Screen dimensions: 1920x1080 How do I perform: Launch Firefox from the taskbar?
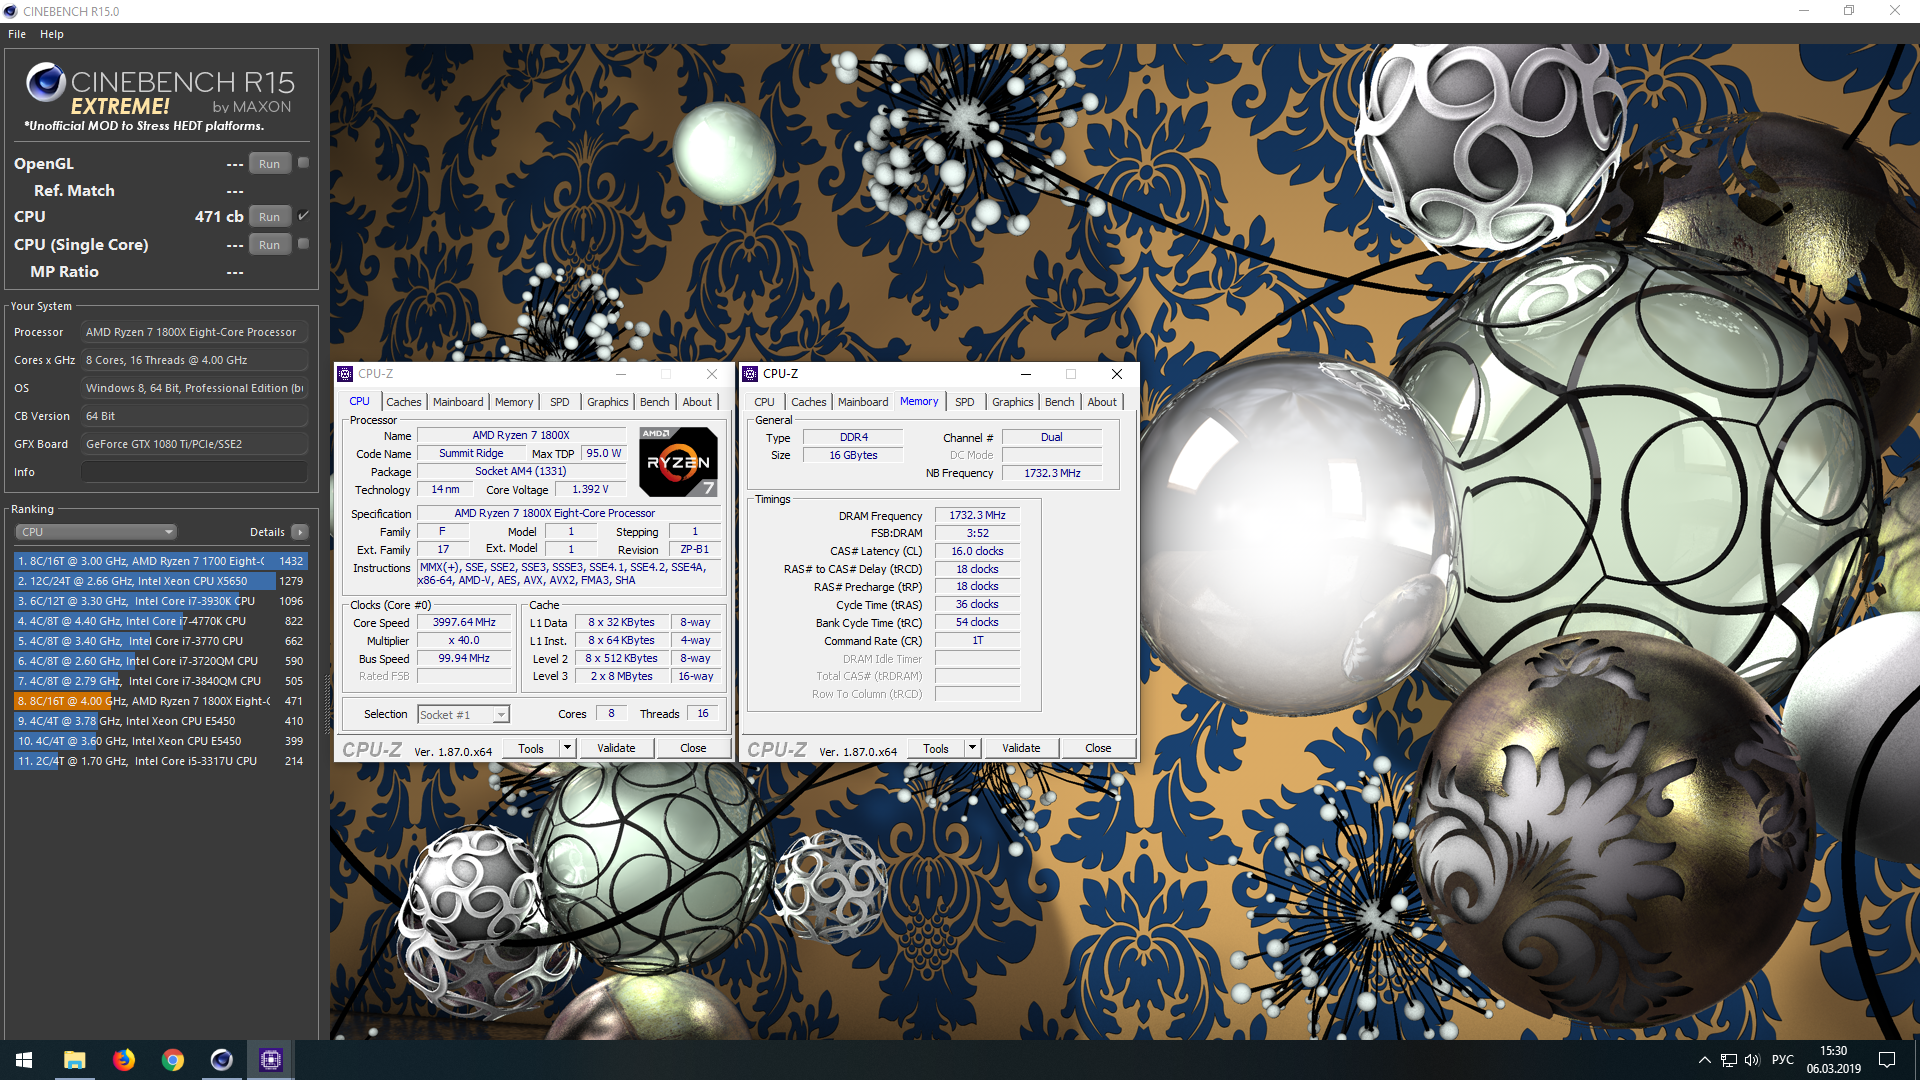pos(123,1060)
